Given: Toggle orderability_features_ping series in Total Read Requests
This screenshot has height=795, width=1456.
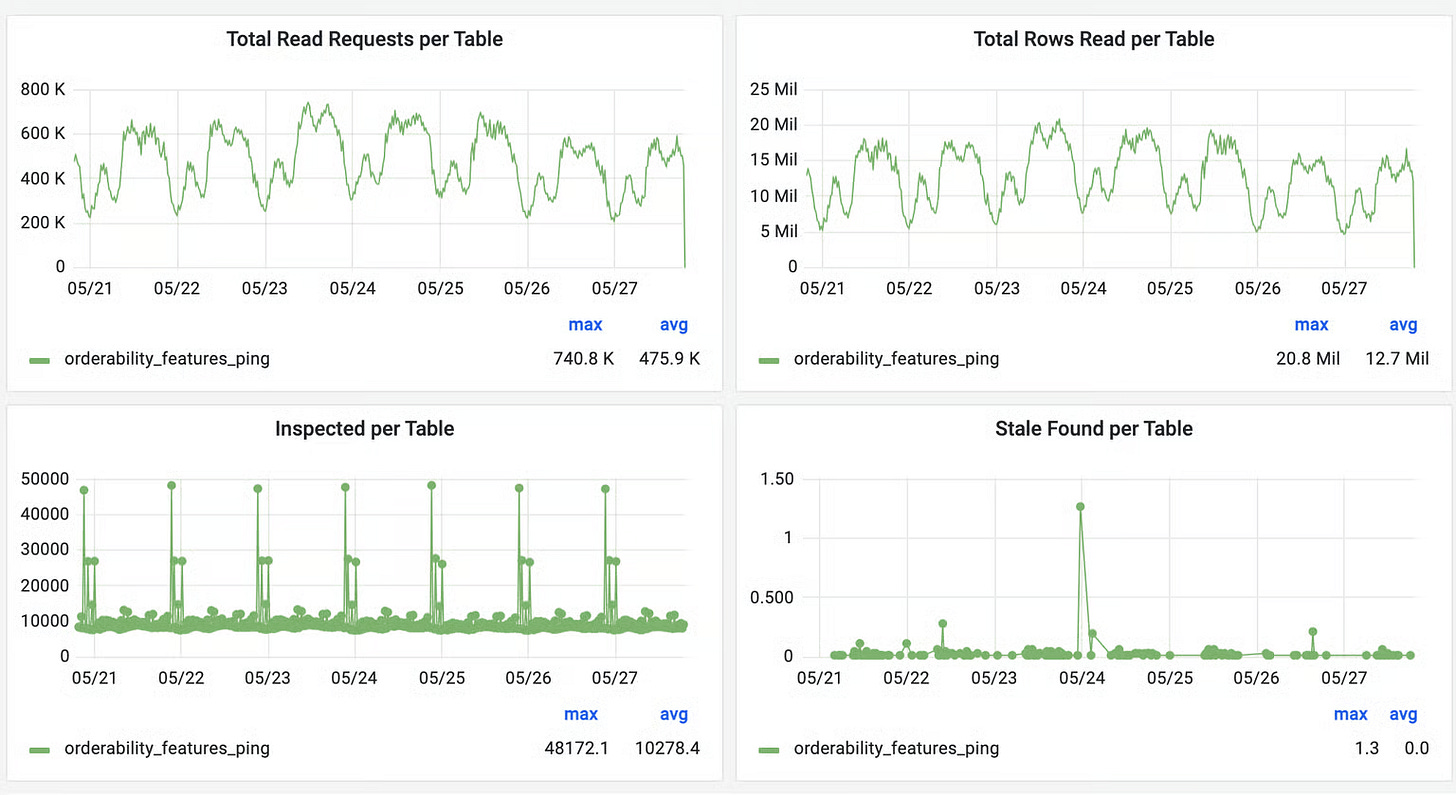Looking at the screenshot, I should tap(167, 359).
